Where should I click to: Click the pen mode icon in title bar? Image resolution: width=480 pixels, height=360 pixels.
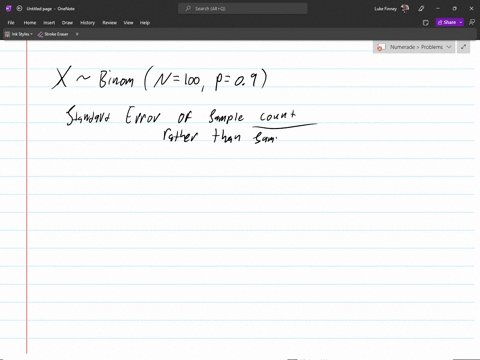coord(422,9)
